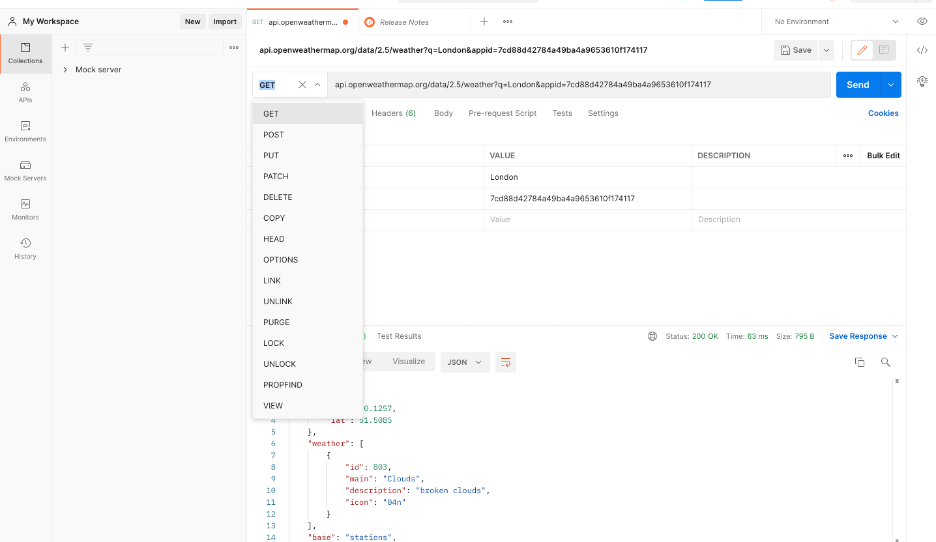Open the JSON format dropdown
Viewport: 936px width, 542px height.
click(464, 362)
